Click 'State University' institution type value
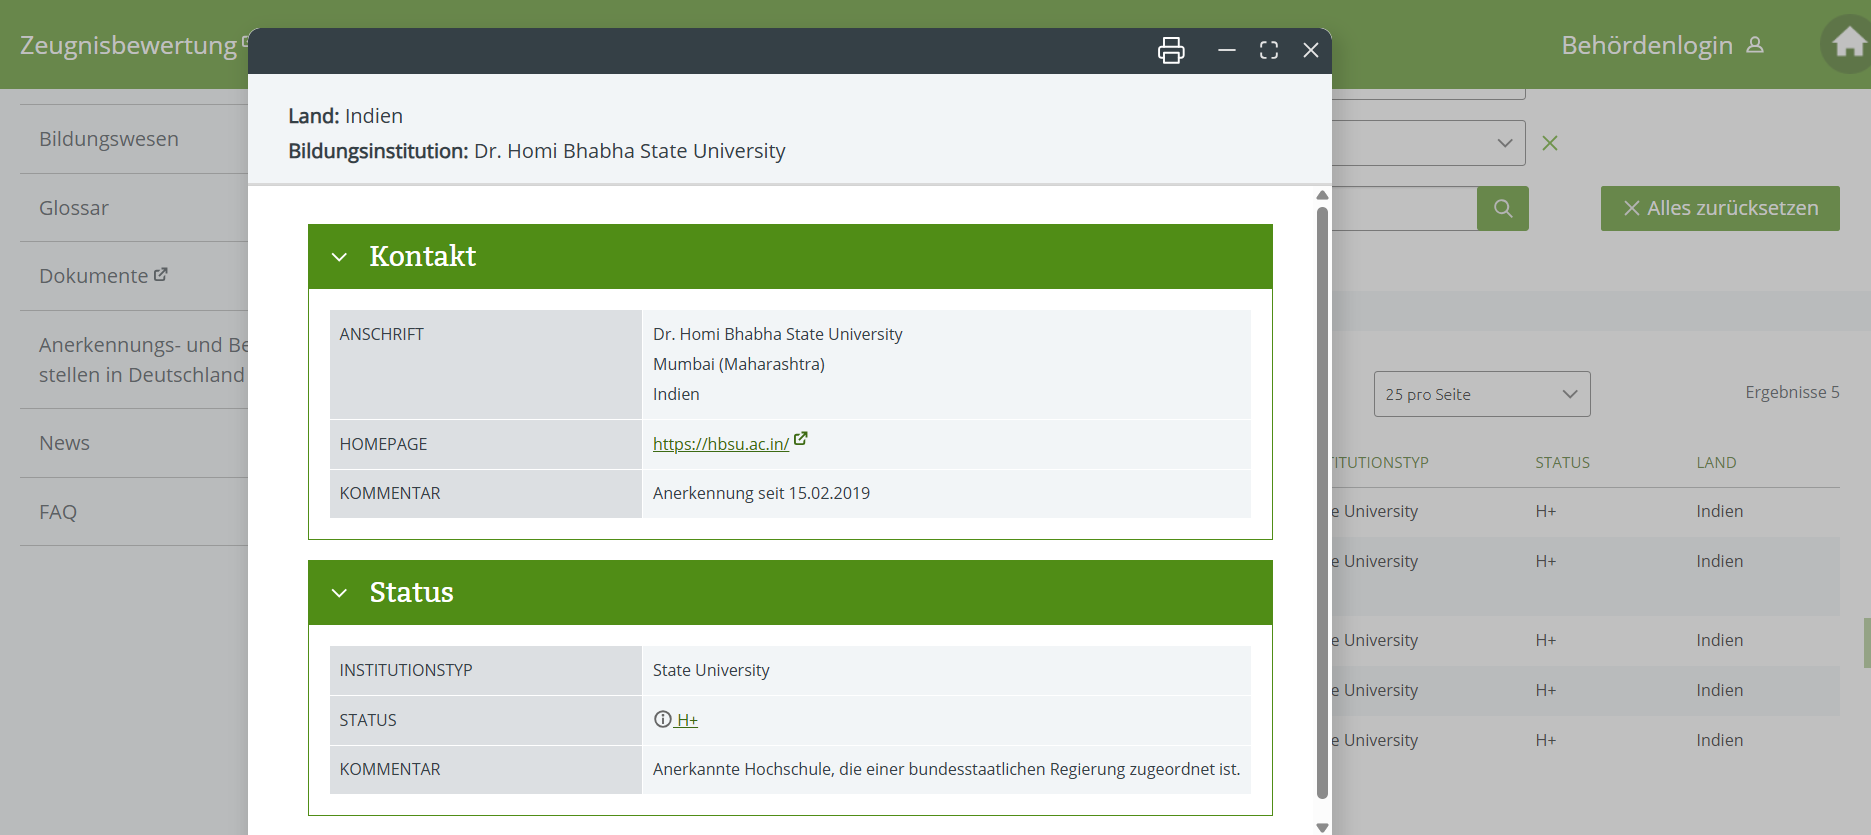Viewport: 1871px width, 835px height. pos(711,670)
